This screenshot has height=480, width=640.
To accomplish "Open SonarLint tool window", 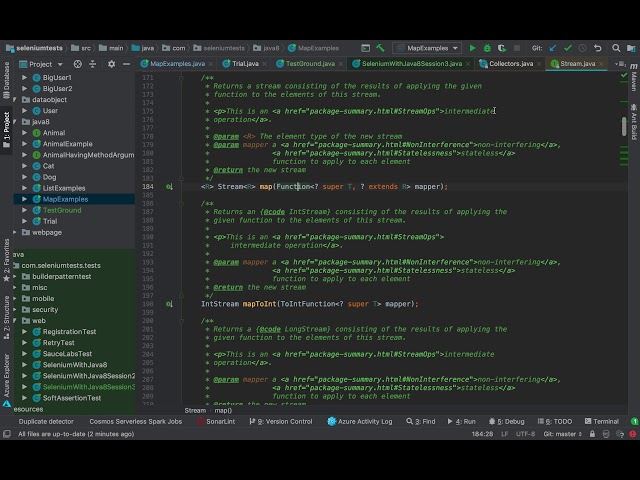I will (216, 421).
